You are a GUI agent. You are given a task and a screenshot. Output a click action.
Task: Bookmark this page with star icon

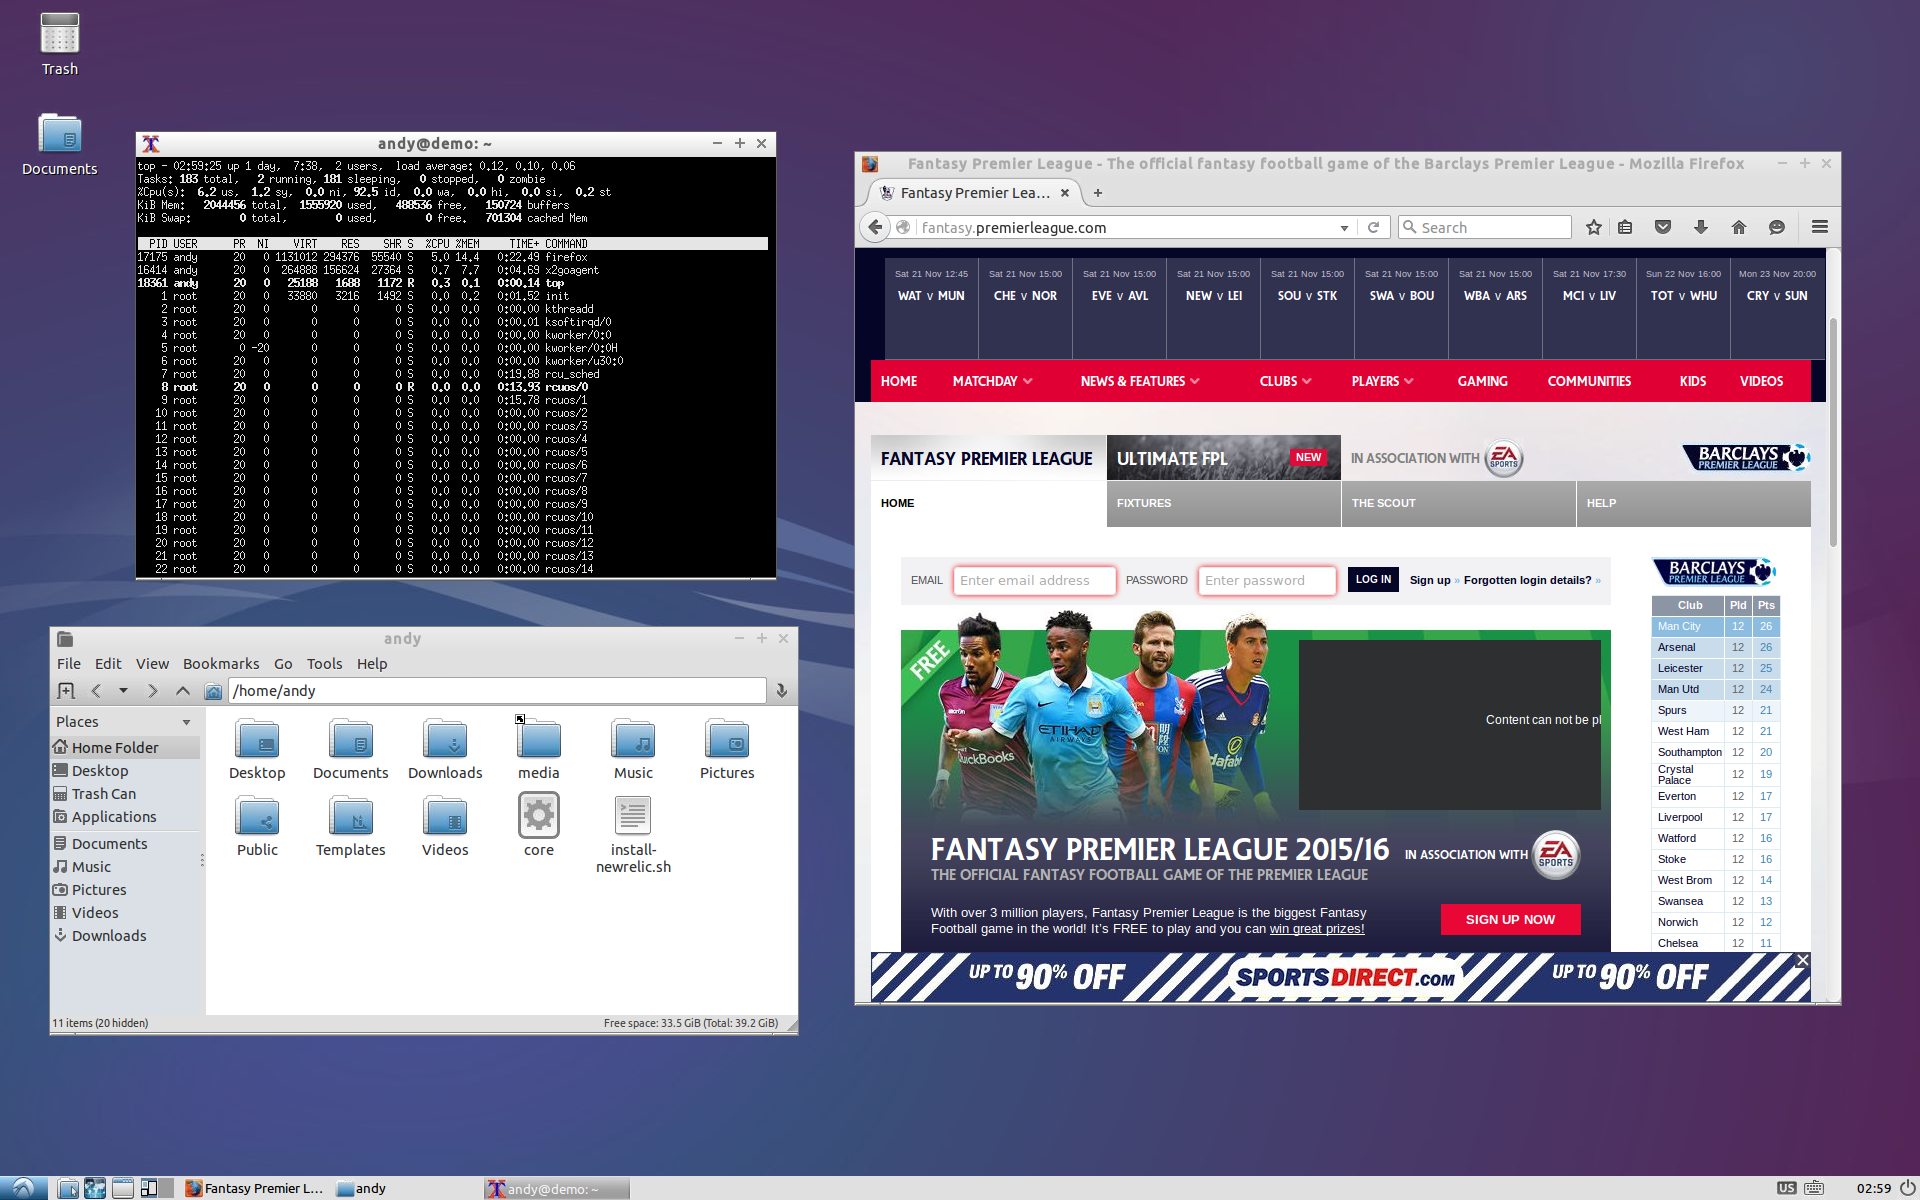click(x=1594, y=227)
